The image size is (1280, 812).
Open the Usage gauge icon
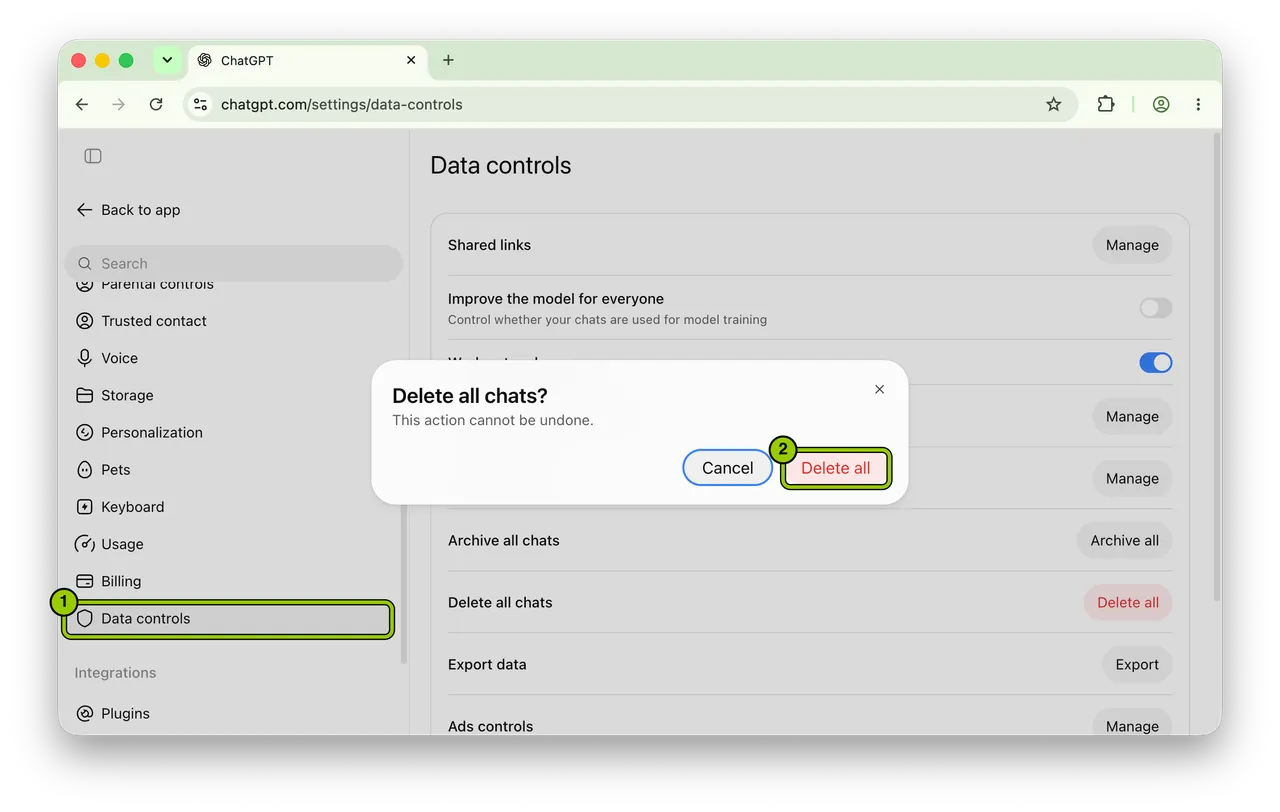(84, 544)
